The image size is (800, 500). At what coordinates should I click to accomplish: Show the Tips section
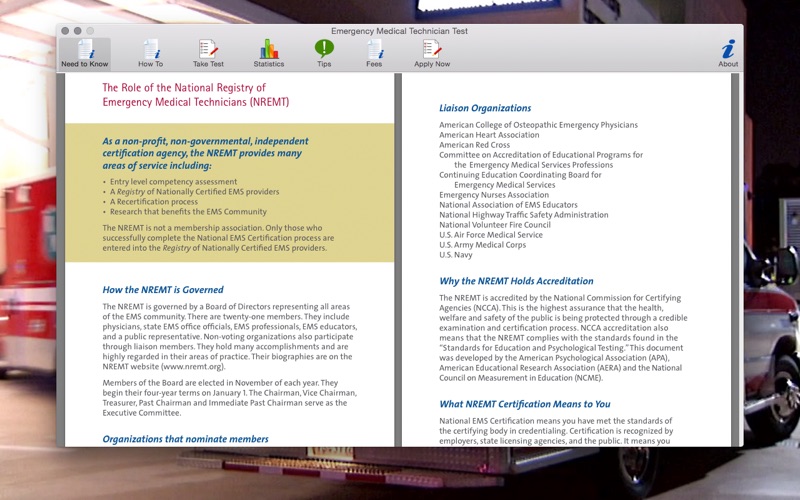coord(324,52)
